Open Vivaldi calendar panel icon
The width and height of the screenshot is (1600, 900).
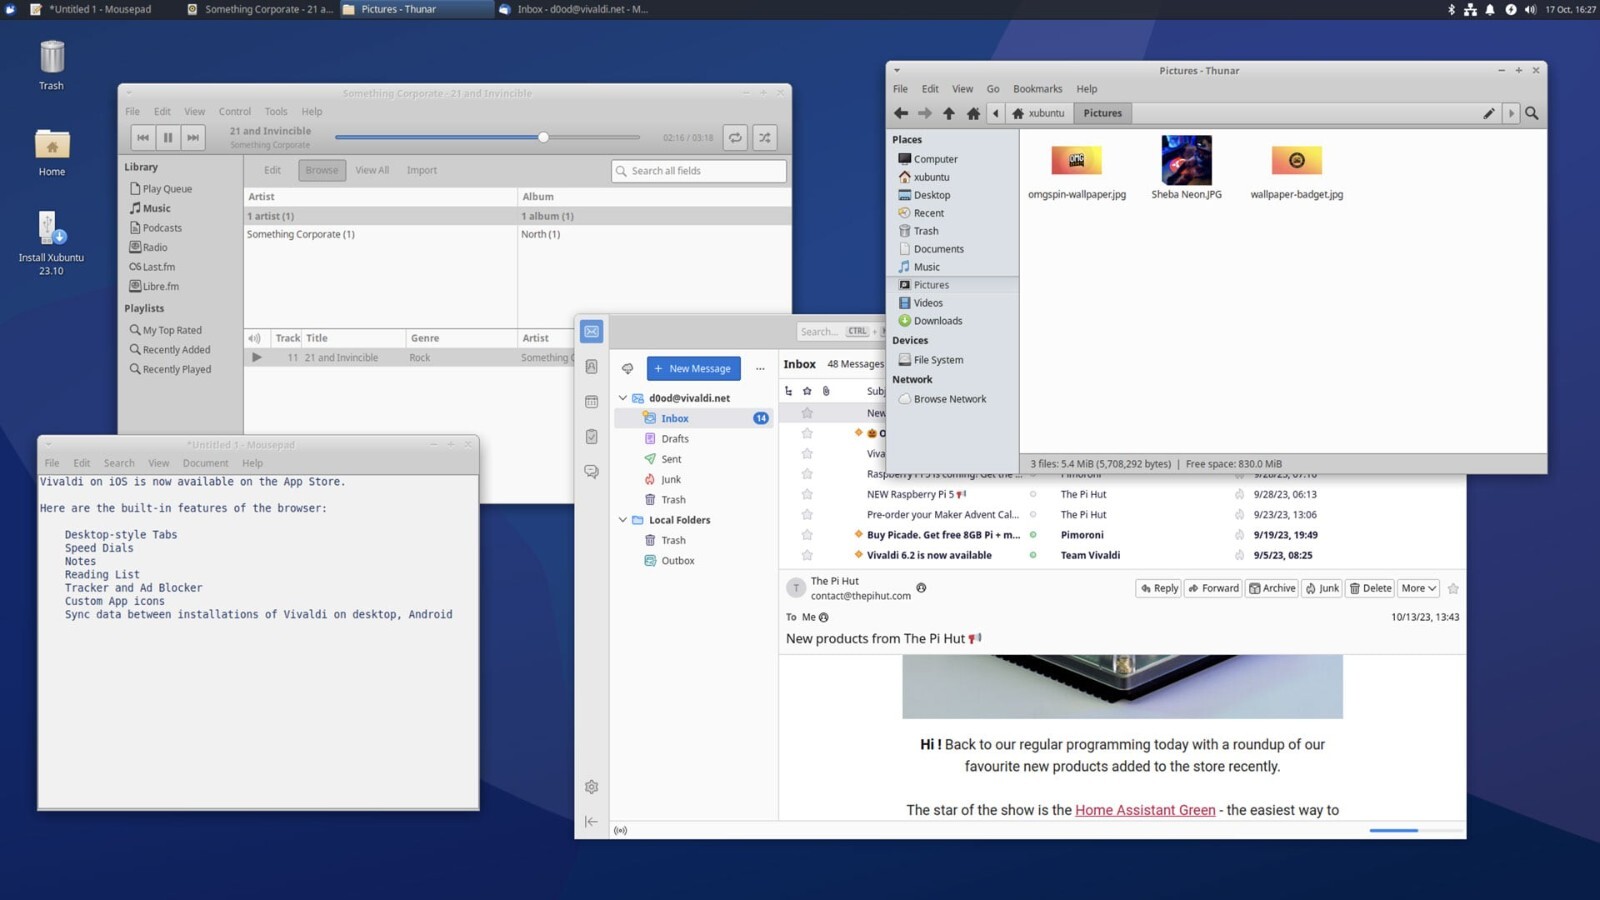592,402
